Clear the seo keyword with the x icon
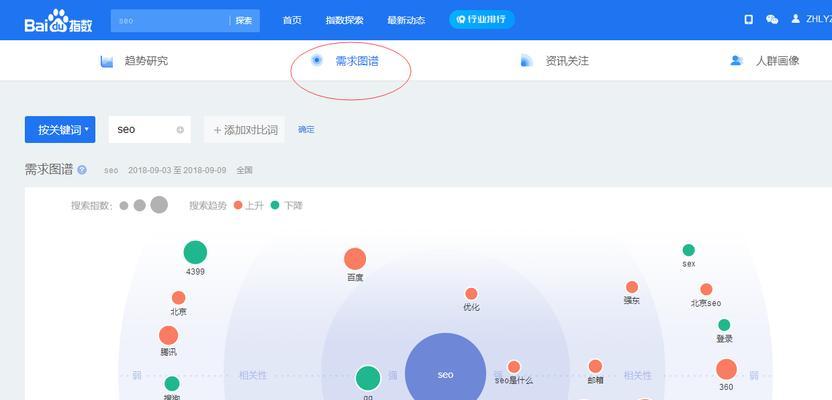 point(180,130)
